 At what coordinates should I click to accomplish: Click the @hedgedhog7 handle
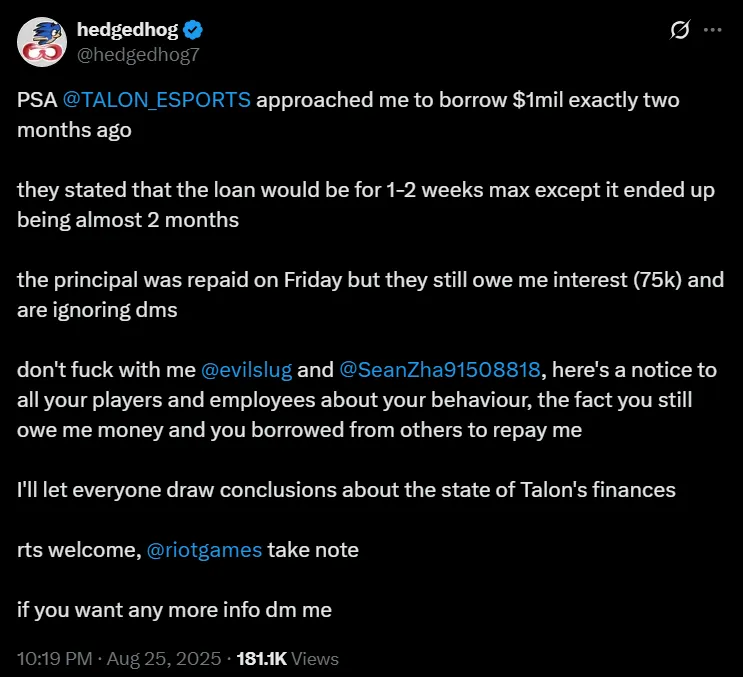(138, 54)
